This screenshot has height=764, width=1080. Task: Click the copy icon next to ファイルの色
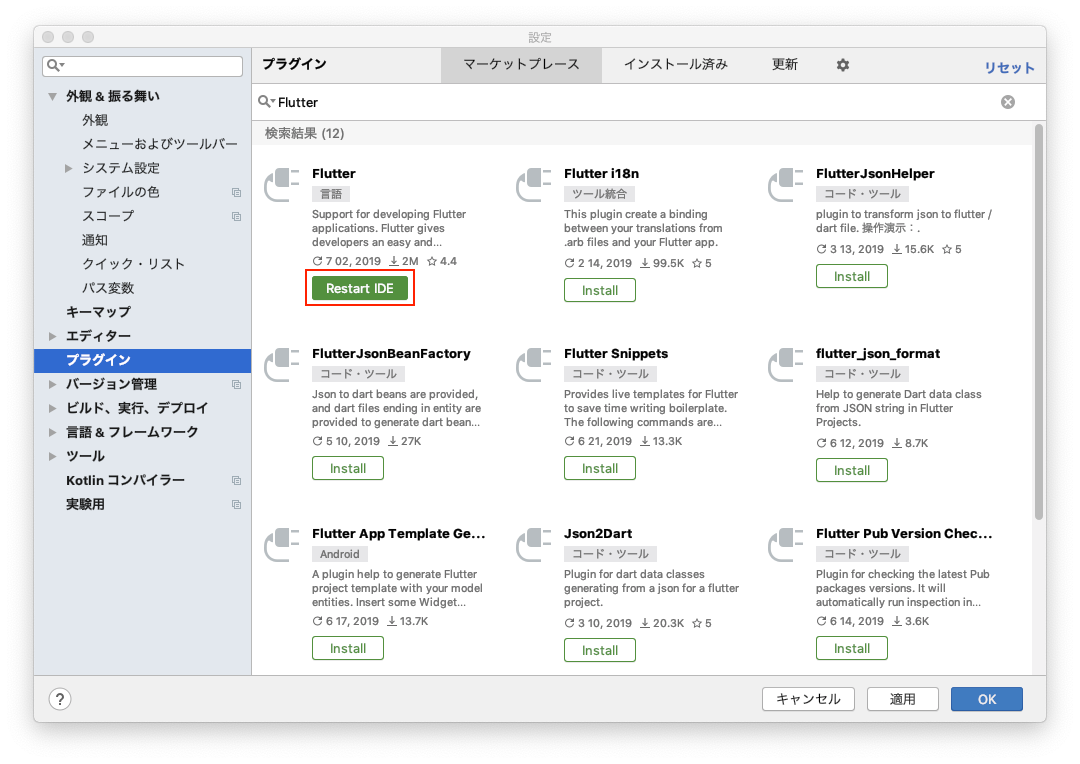click(x=236, y=192)
